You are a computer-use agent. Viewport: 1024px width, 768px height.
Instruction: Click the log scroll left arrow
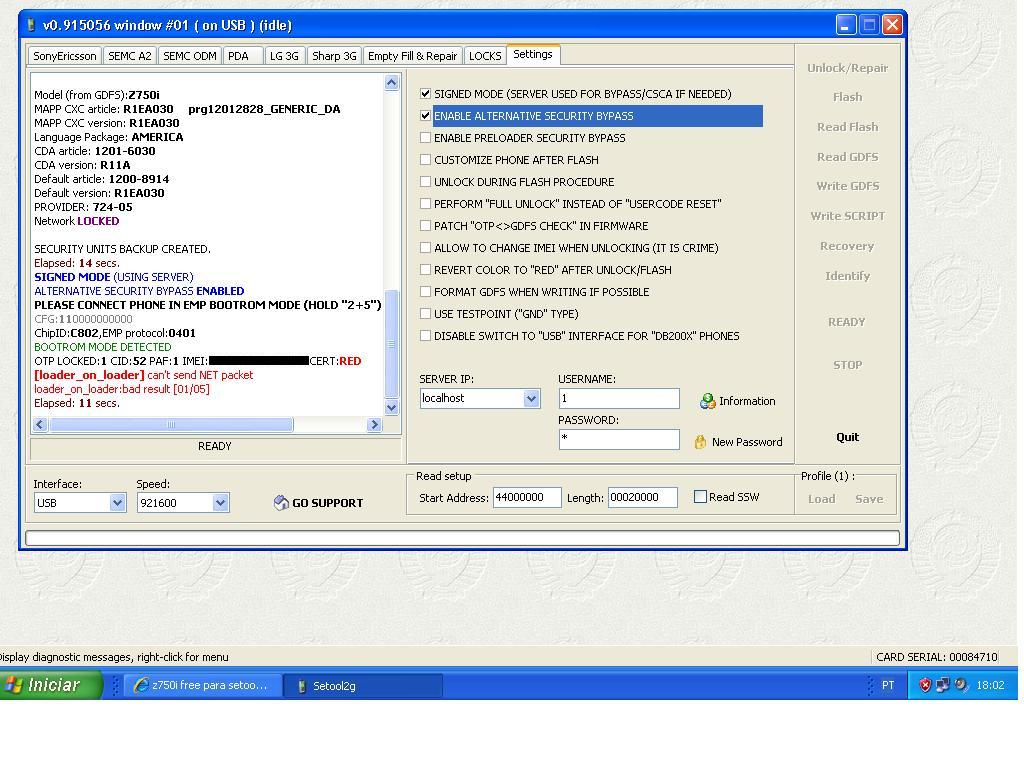(x=40, y=424)
